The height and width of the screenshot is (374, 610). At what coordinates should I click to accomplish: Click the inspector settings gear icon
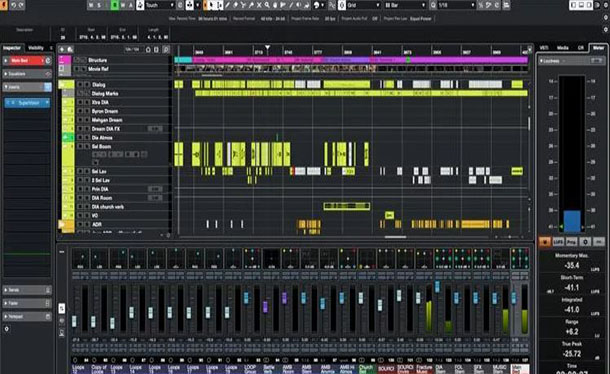(x=6, y=329)
